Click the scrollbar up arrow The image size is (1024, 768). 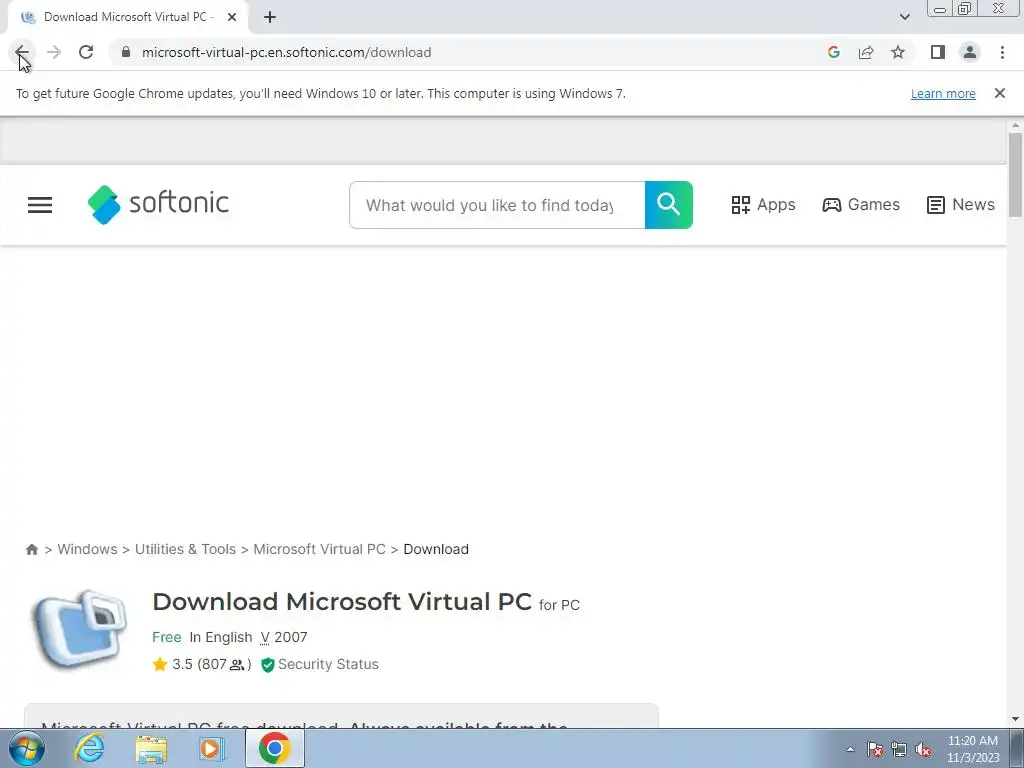pos(1015,125)
